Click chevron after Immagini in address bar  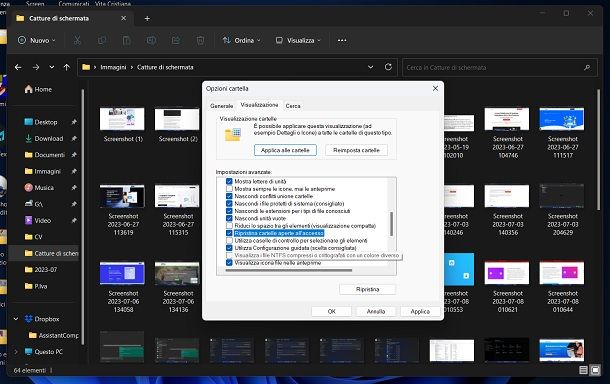pyautogui.click(x=131, y=67)
